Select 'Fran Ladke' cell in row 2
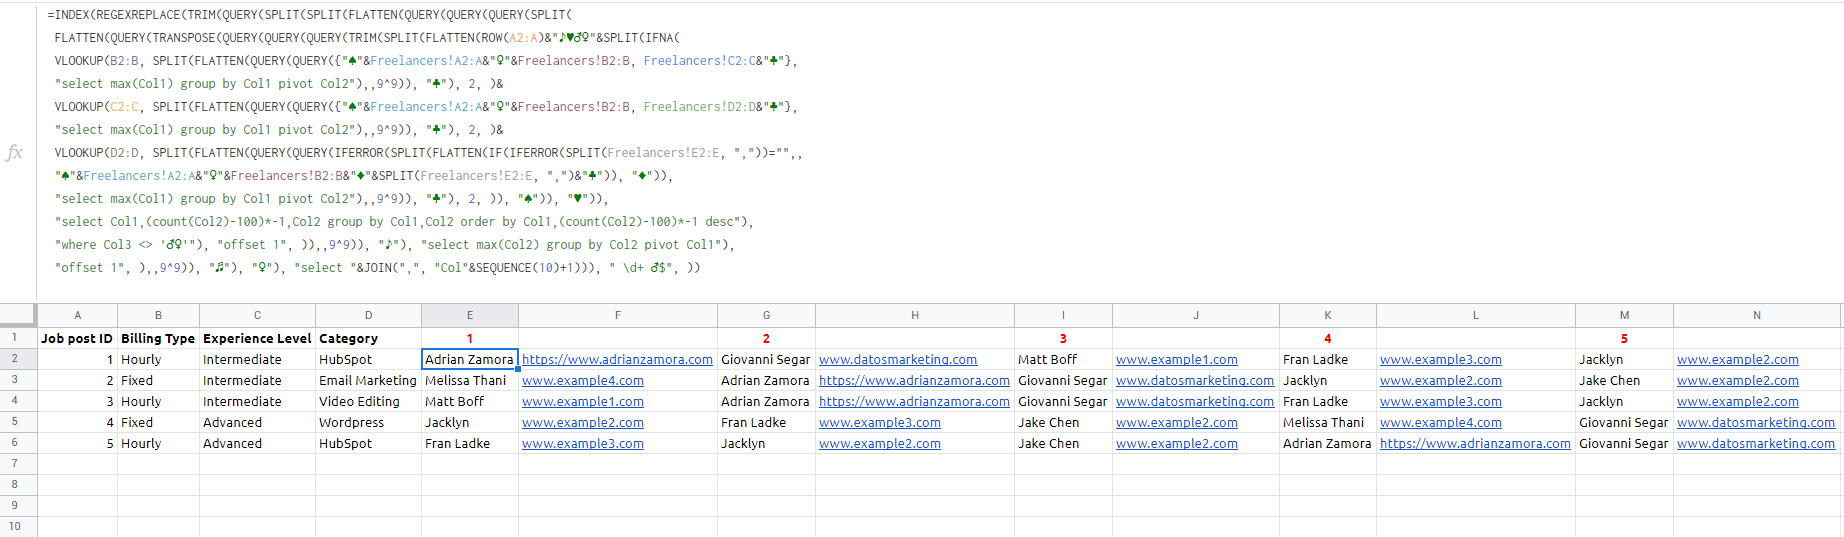The width and height of the screenshot is (1844, 537). click(x=1328, y=359)
